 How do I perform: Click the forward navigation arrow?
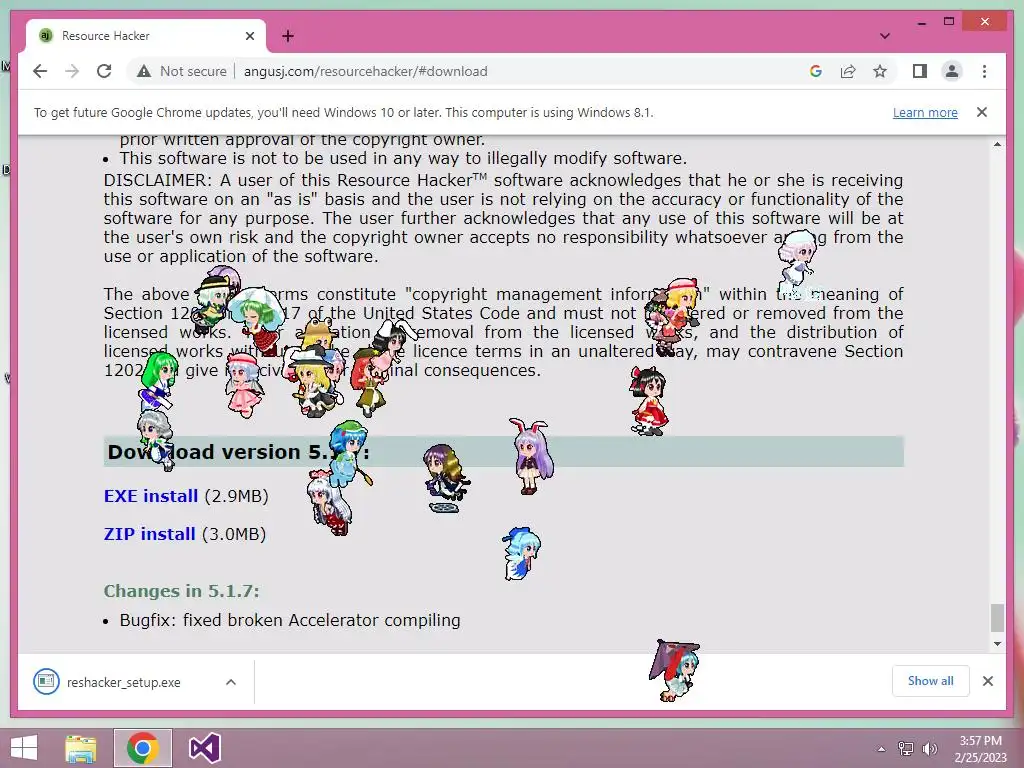click(x=72, y=71)
